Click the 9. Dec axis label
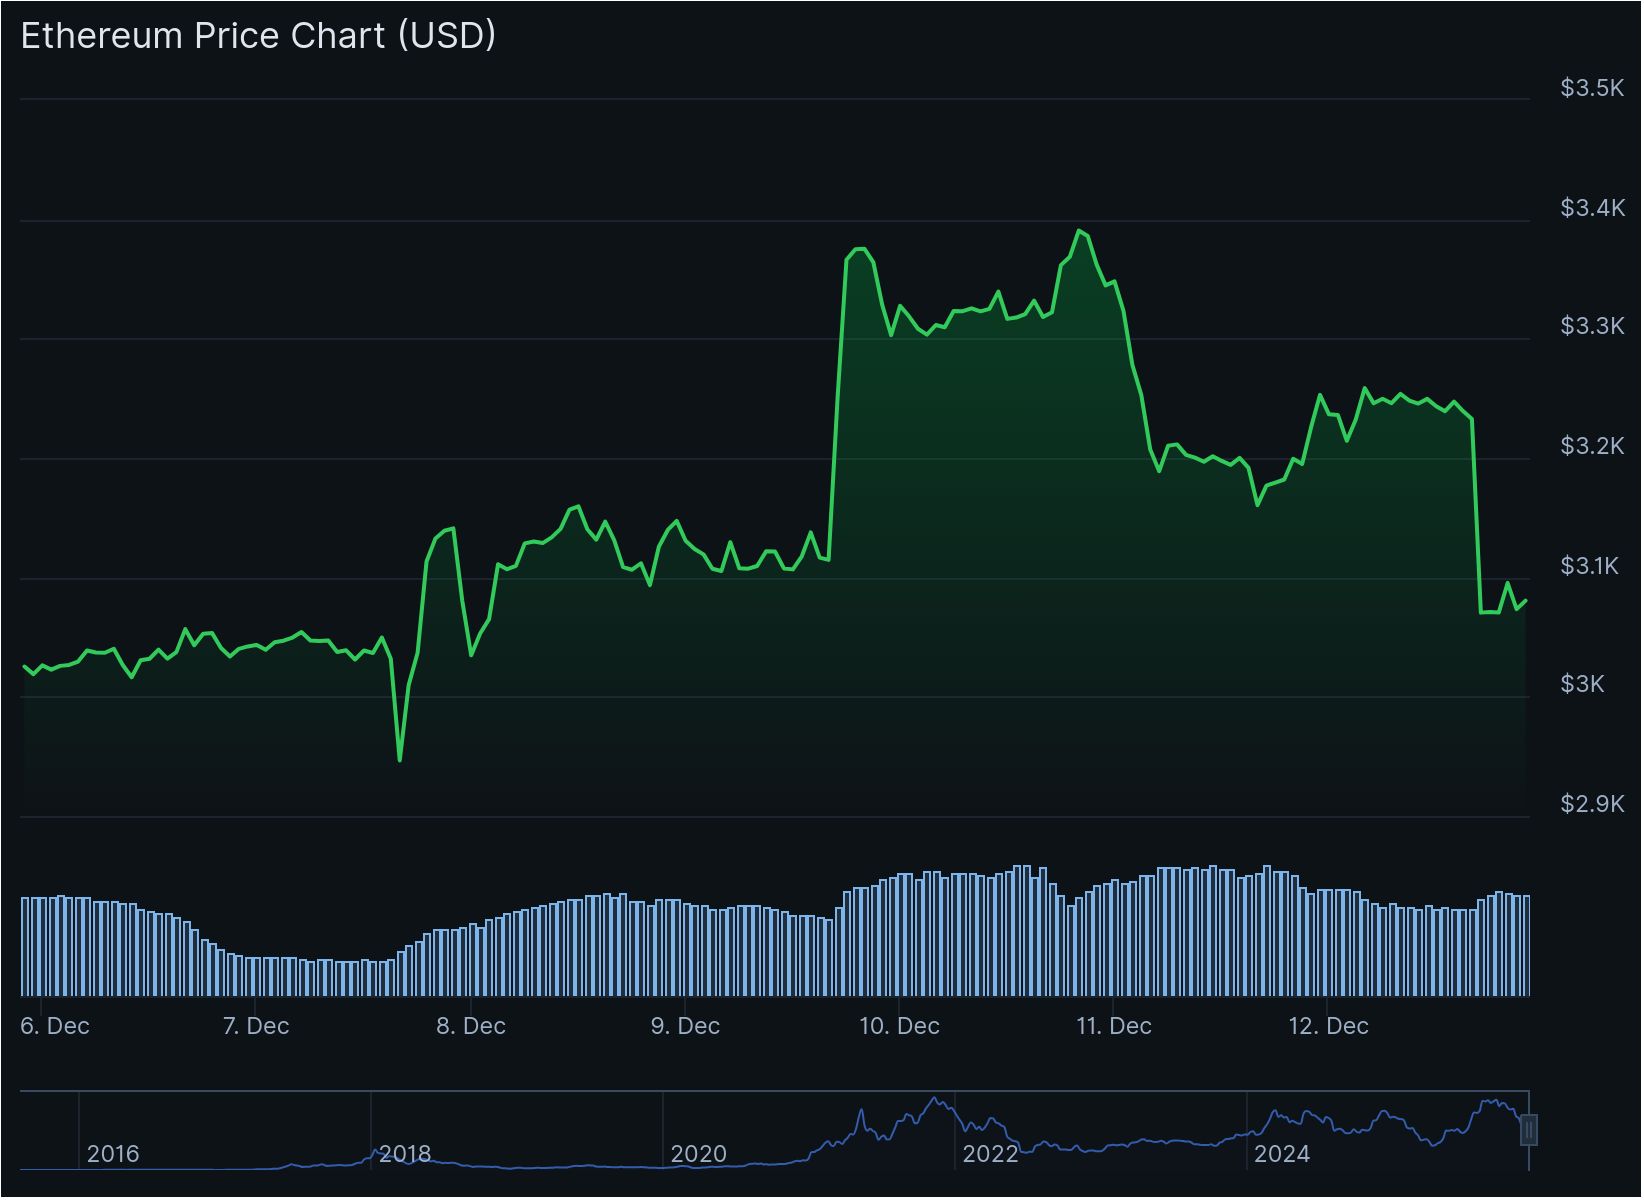Viewport: 1644px width, 1200px height. point(685,1026)
